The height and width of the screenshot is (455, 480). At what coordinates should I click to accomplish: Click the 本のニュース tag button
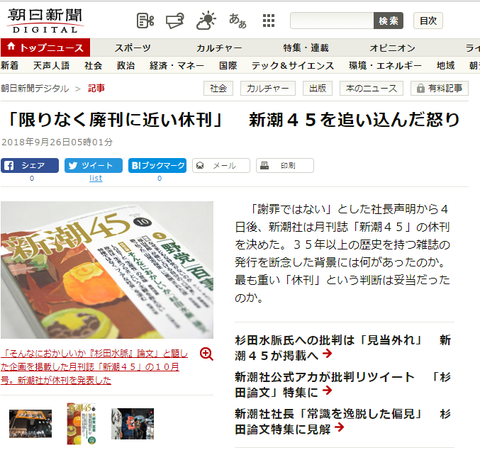(371, 88)
